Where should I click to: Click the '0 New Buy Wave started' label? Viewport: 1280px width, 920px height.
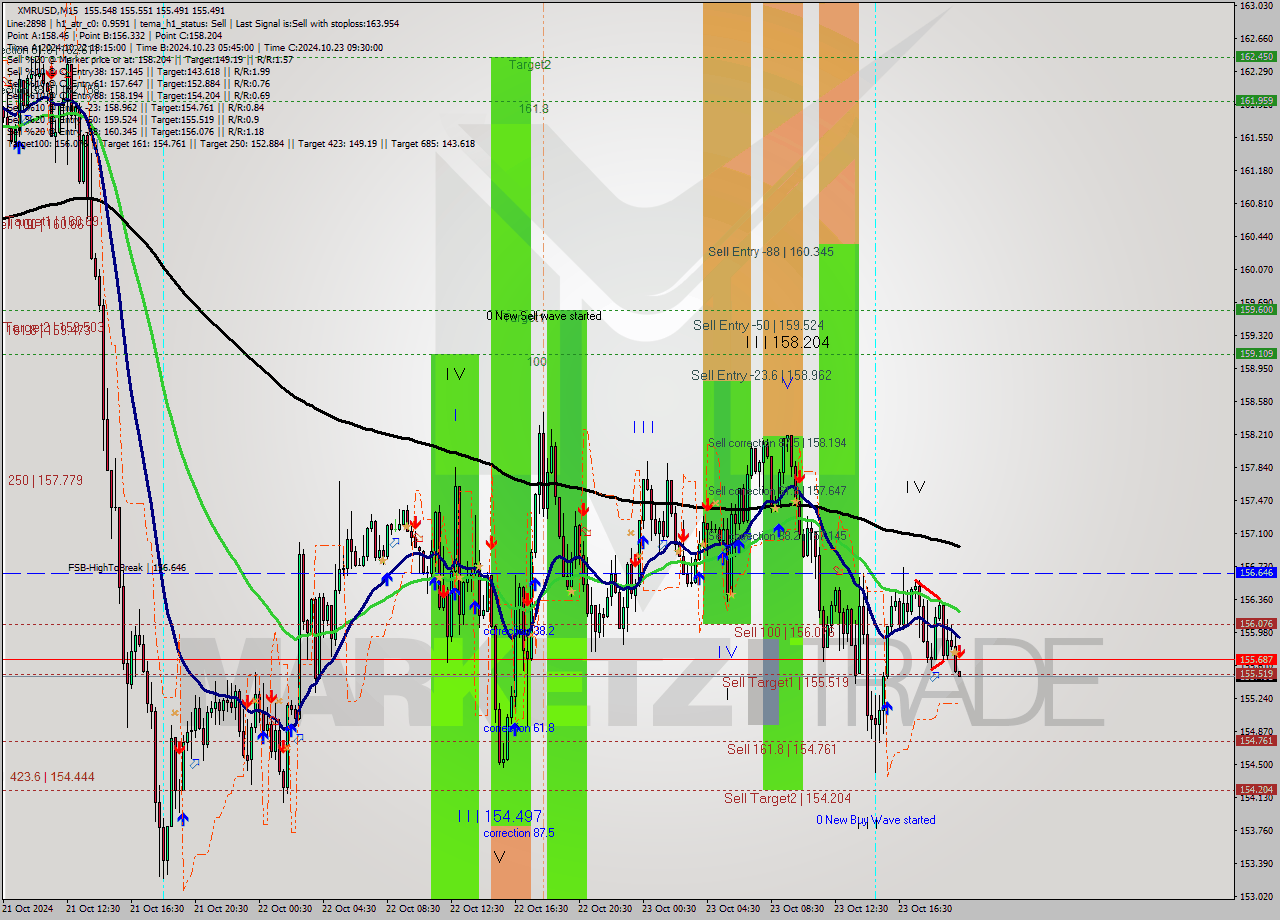click(876, 820)
